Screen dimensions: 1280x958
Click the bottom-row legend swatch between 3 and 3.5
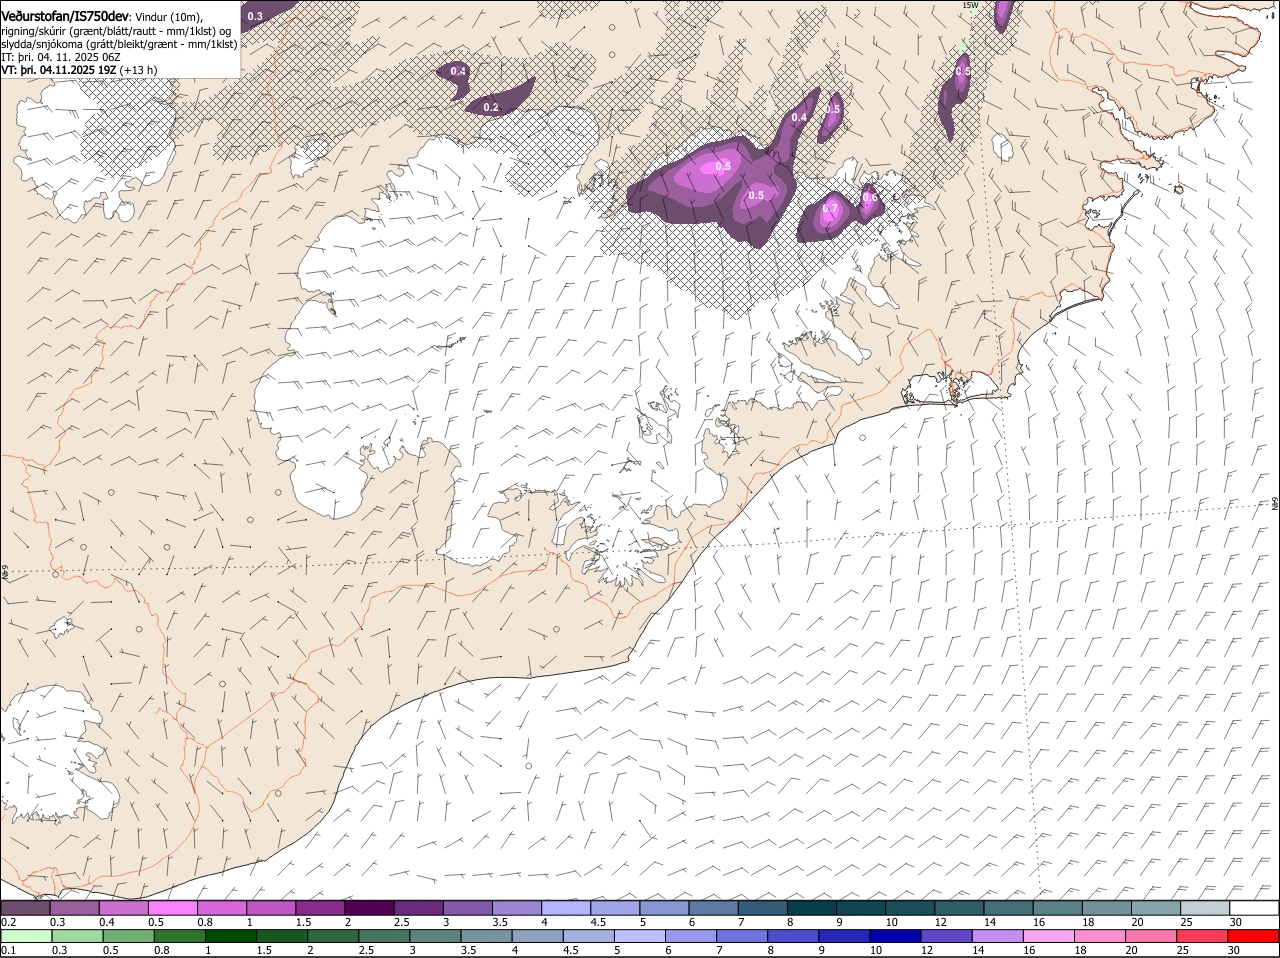click(x=435, y=936)
